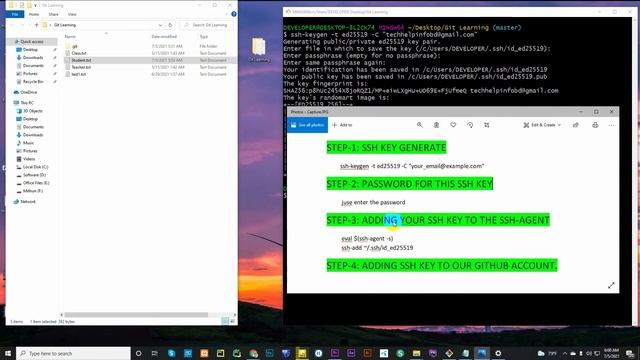The image size is (640, 360).
Task: Click the speaker volume icon in system tray
Action: coord(589,353)
